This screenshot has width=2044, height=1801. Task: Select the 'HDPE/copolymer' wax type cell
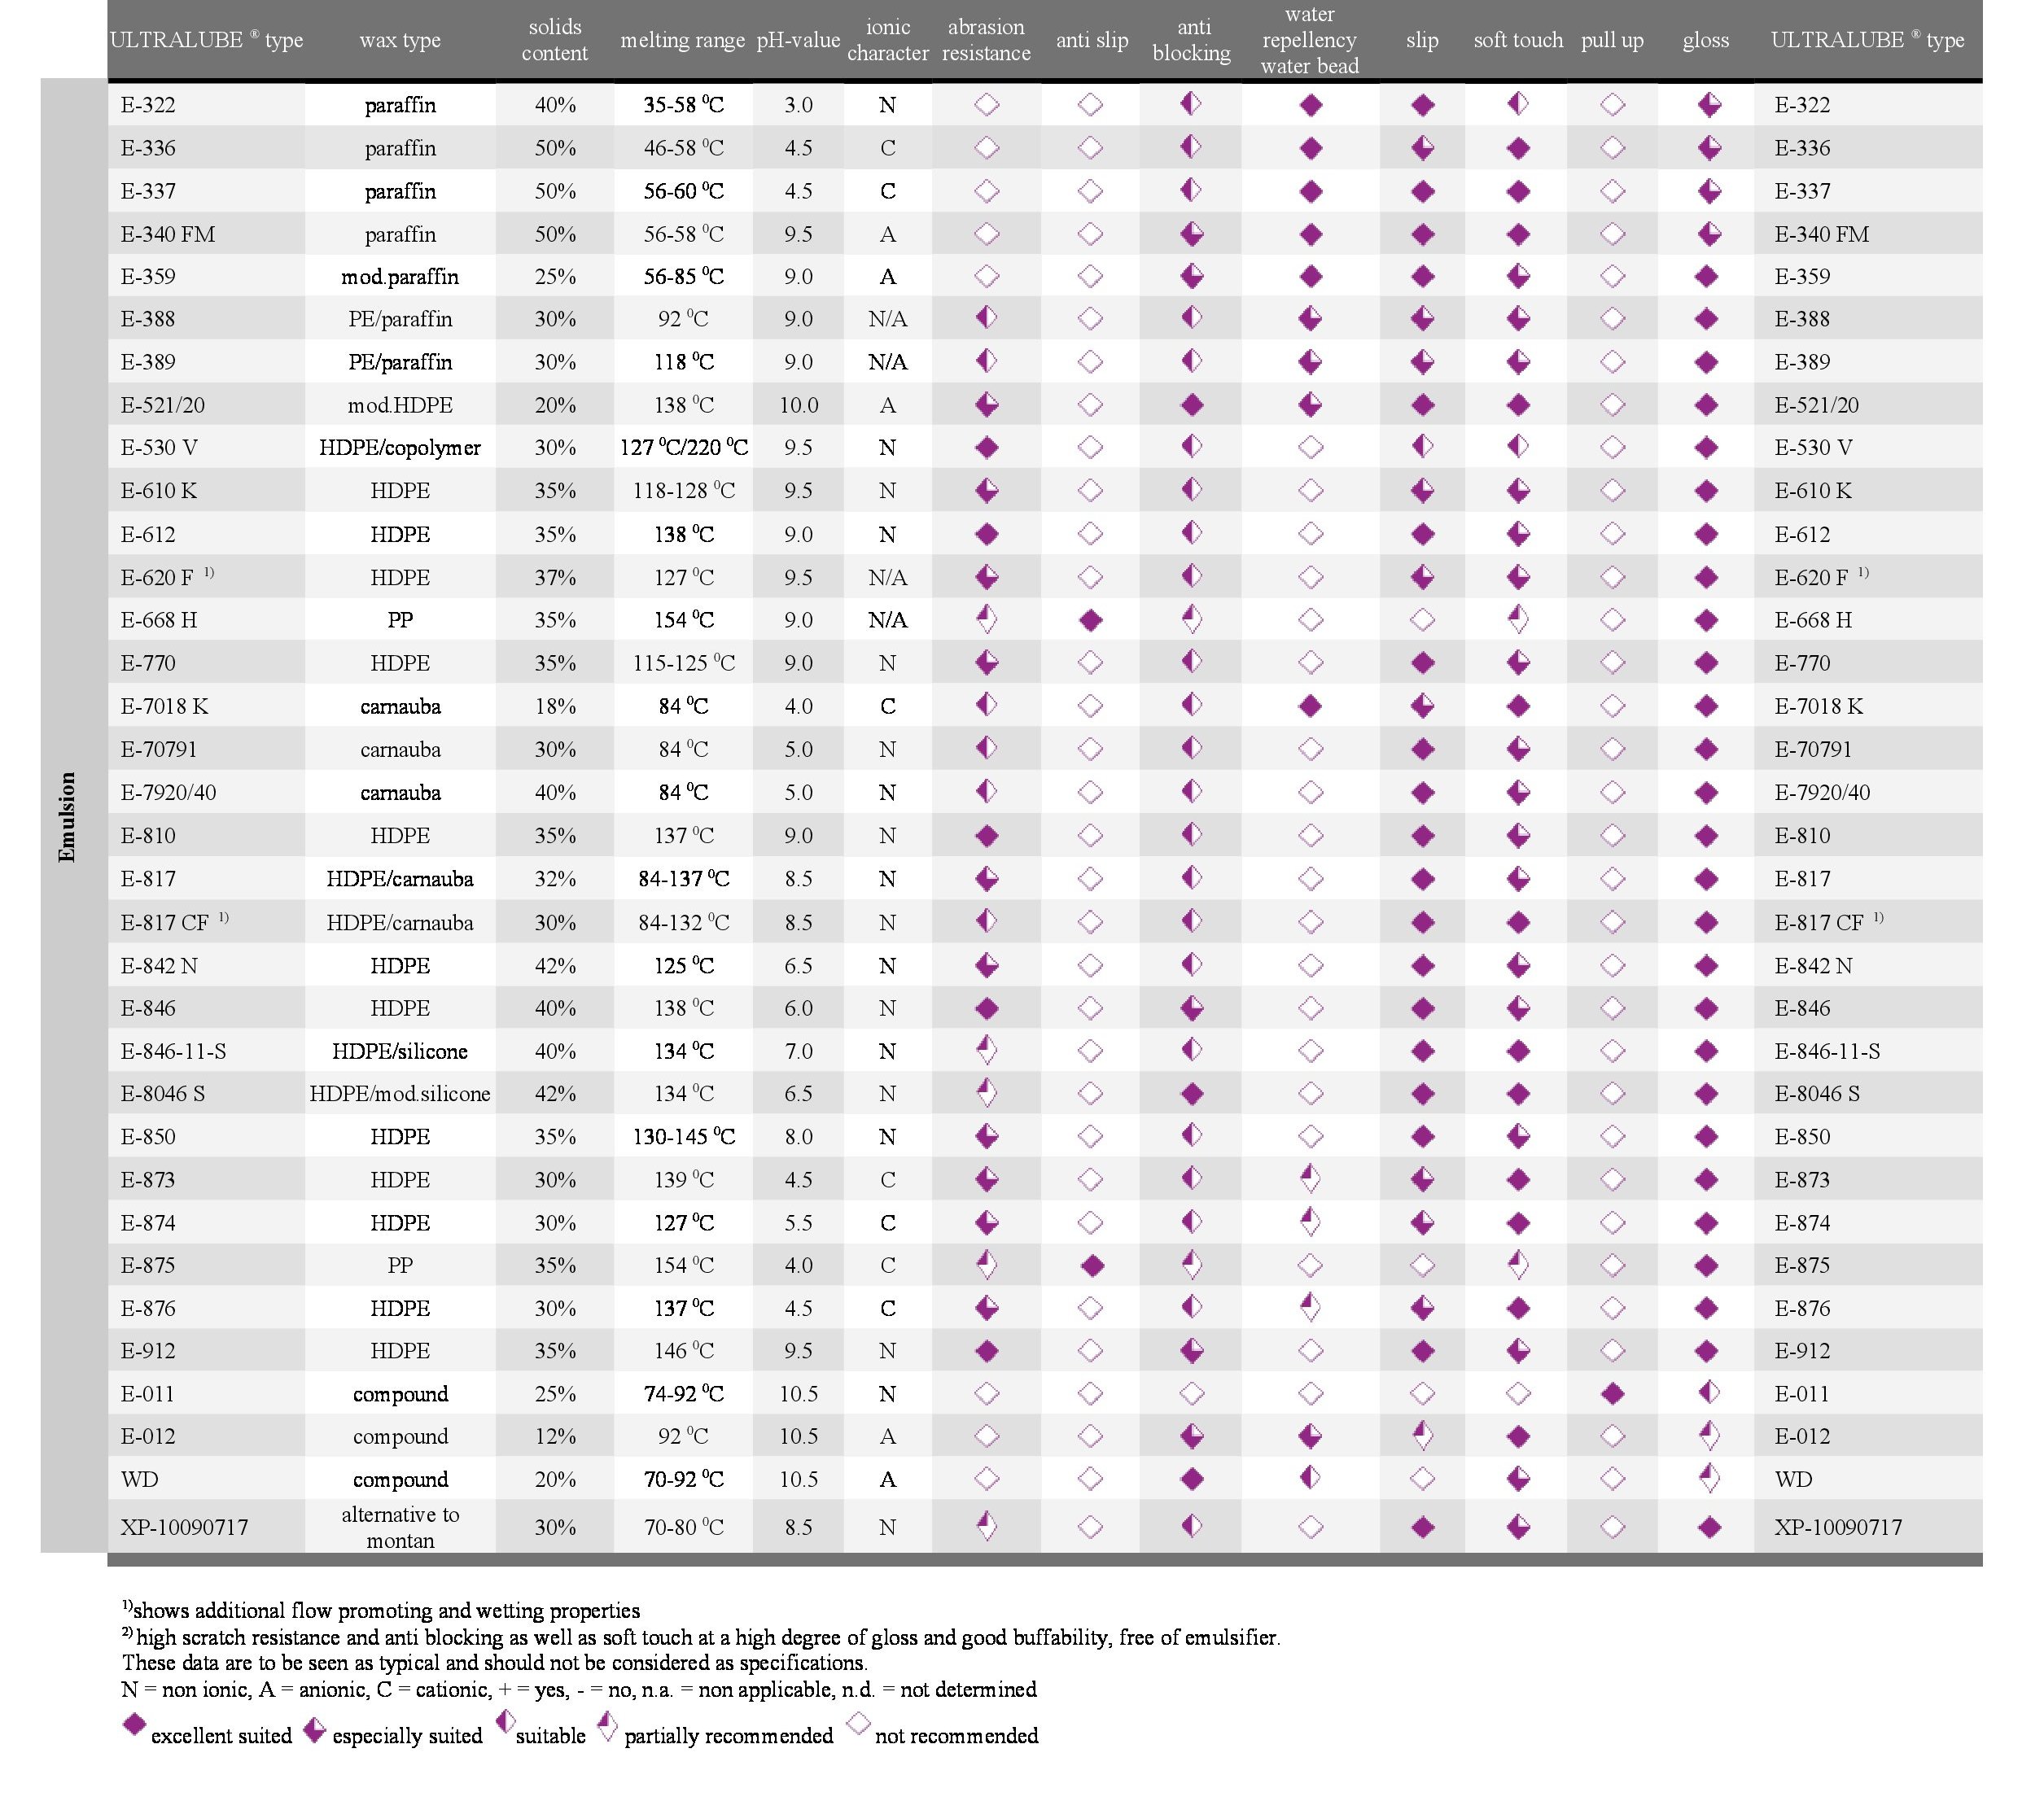(x=400, y=448)
